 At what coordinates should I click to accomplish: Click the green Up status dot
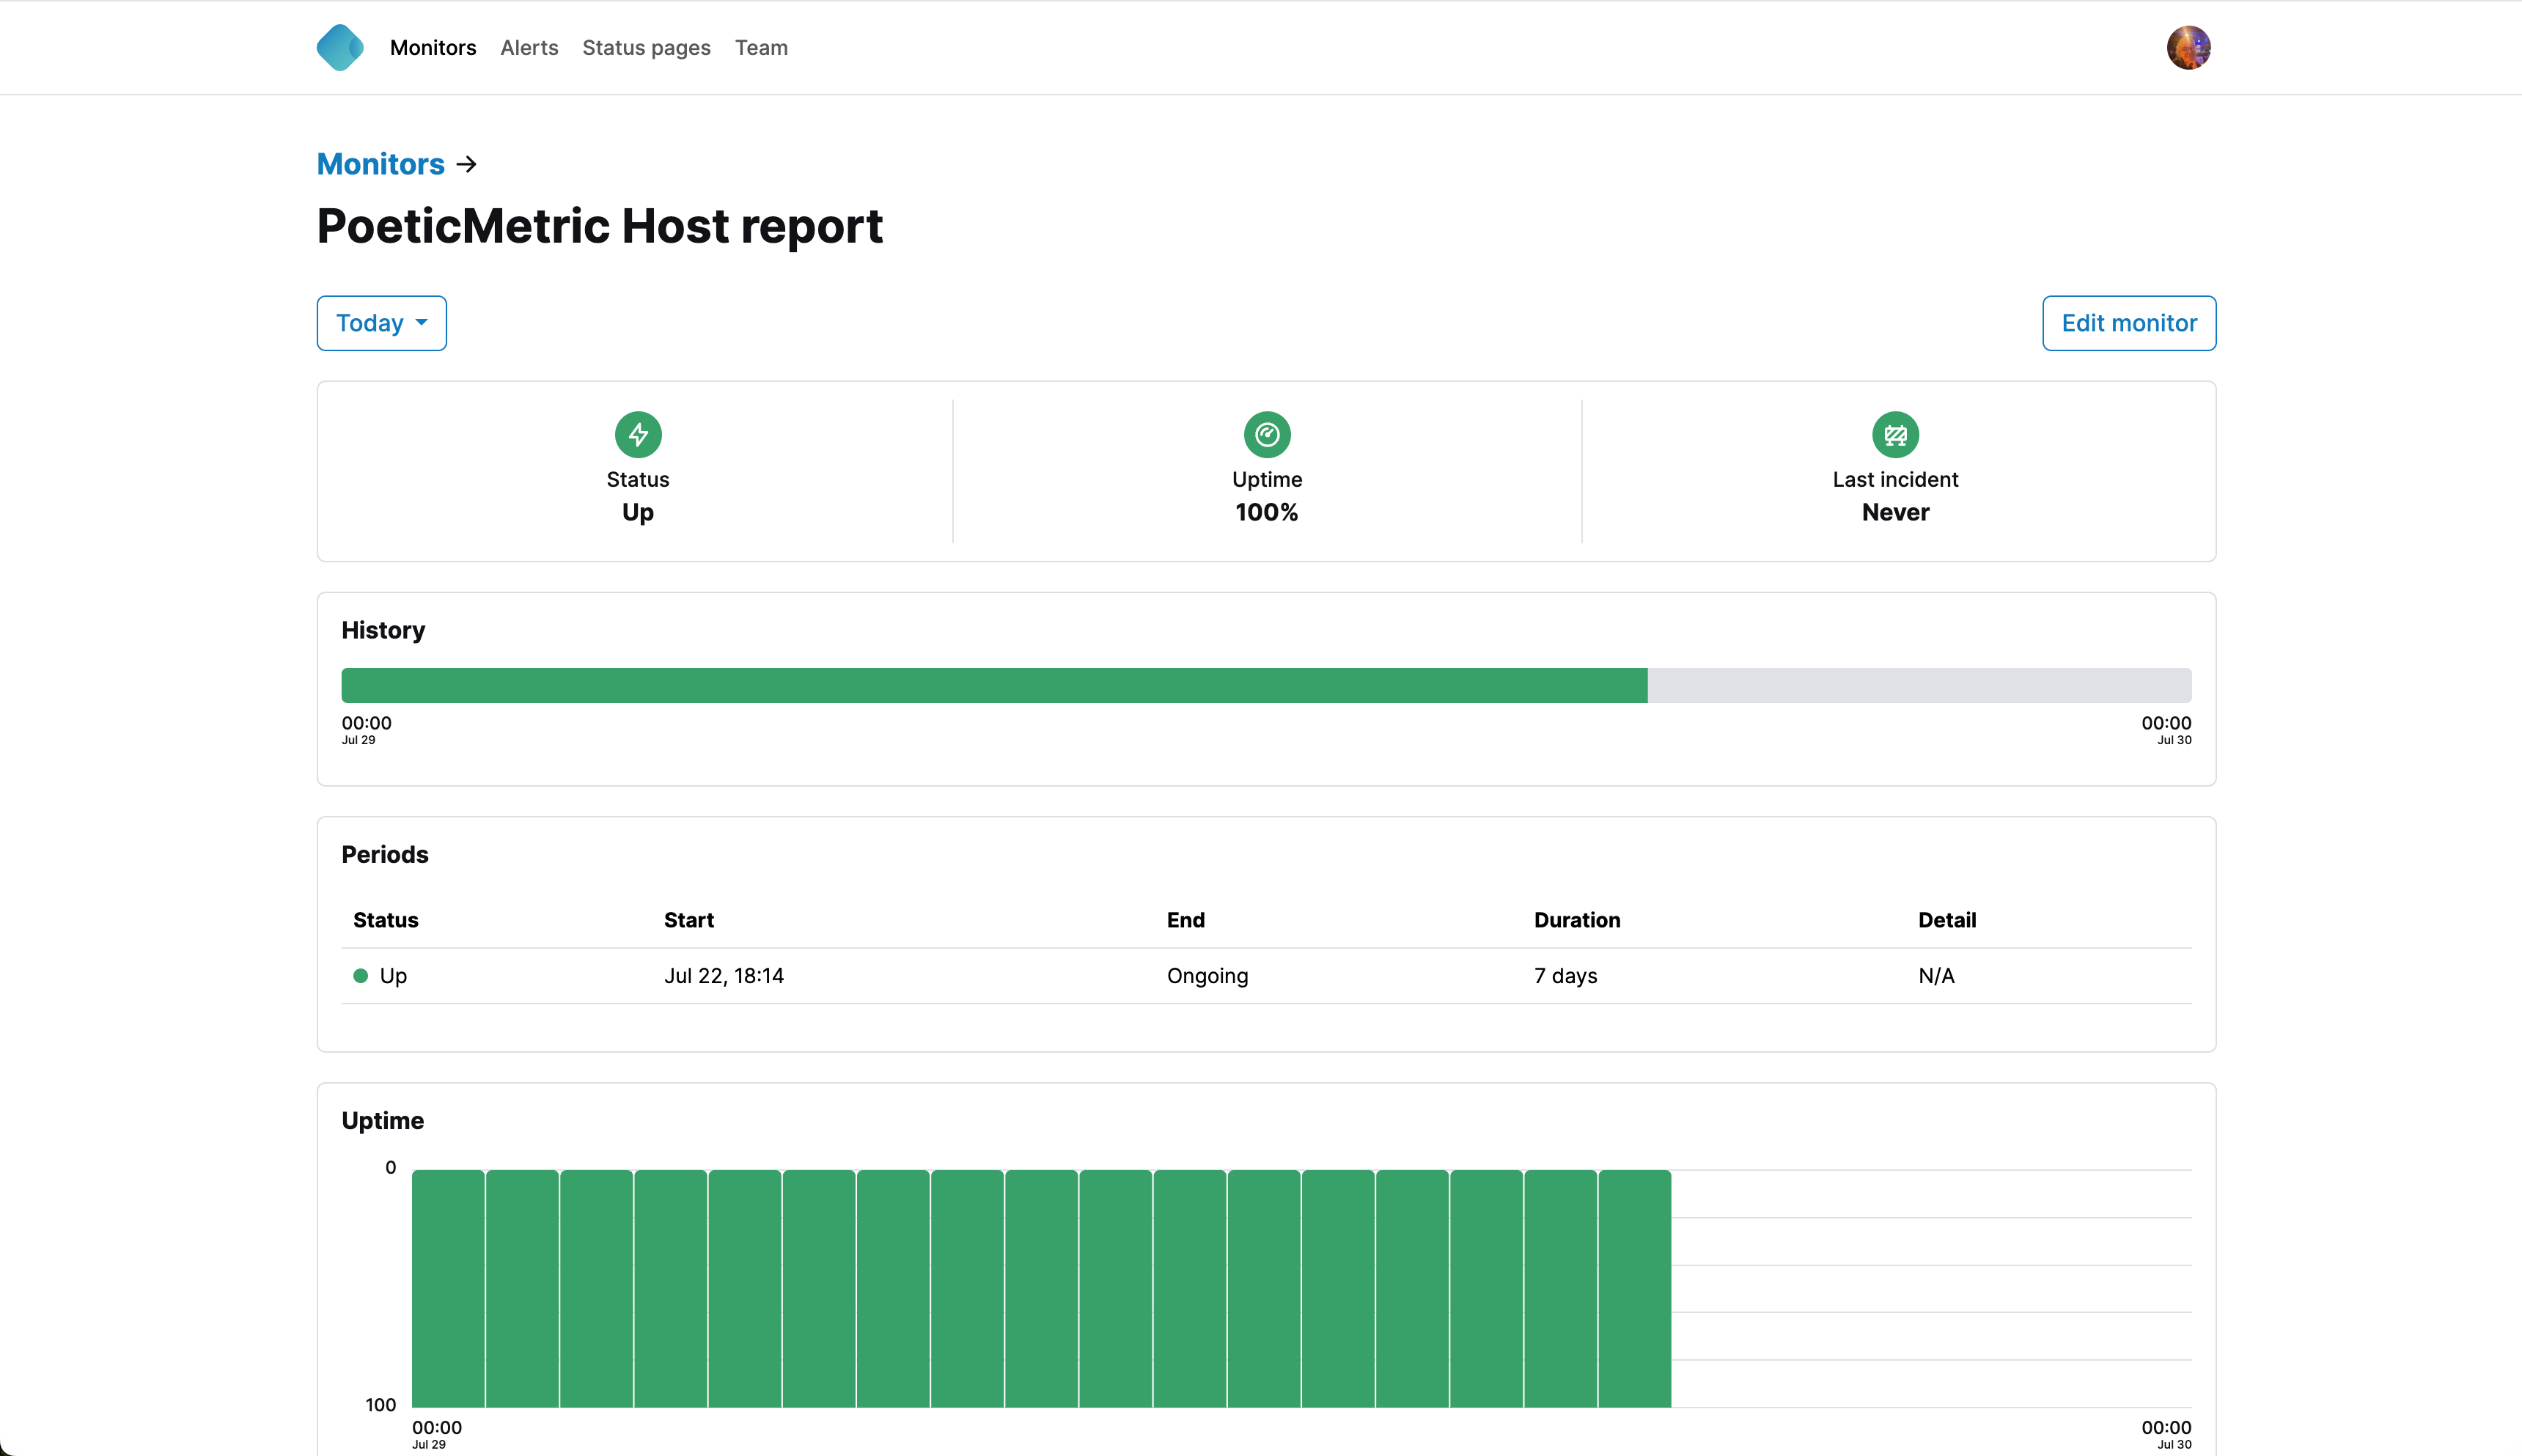coord(361,975)
